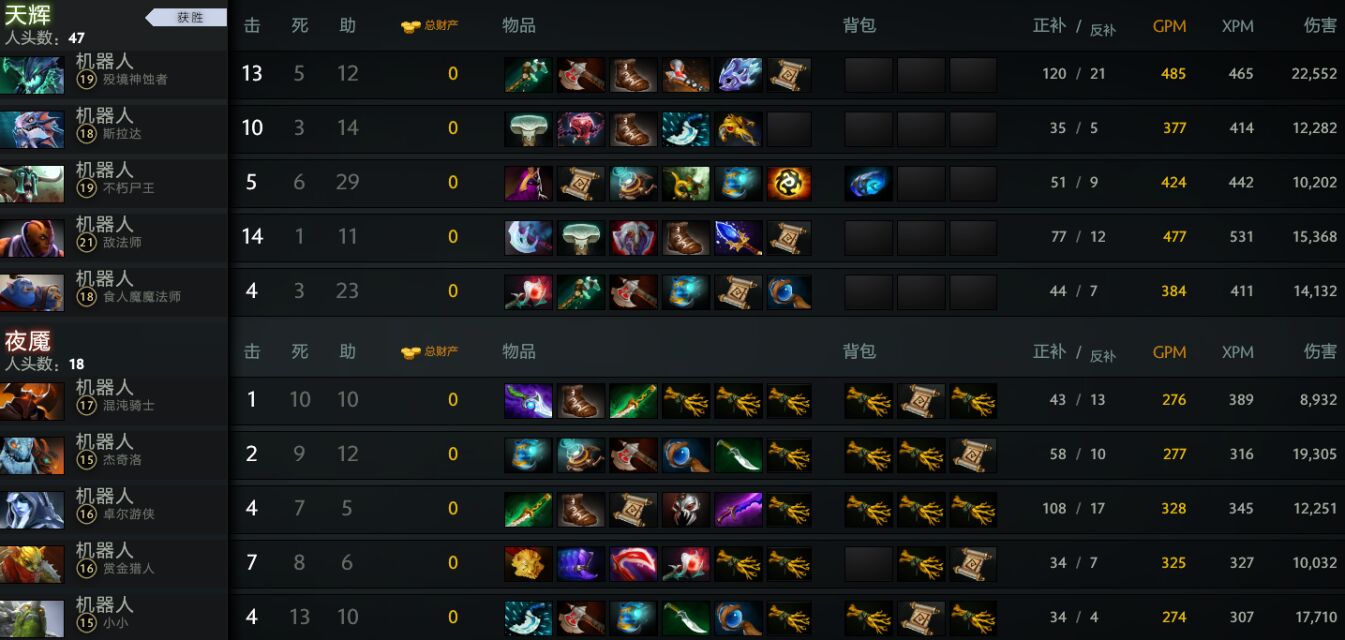Click Chaos Knight's Echo Sabre item
This screenshot has width=1345, height=640.
pyautogui.click(x=633, y=400)
